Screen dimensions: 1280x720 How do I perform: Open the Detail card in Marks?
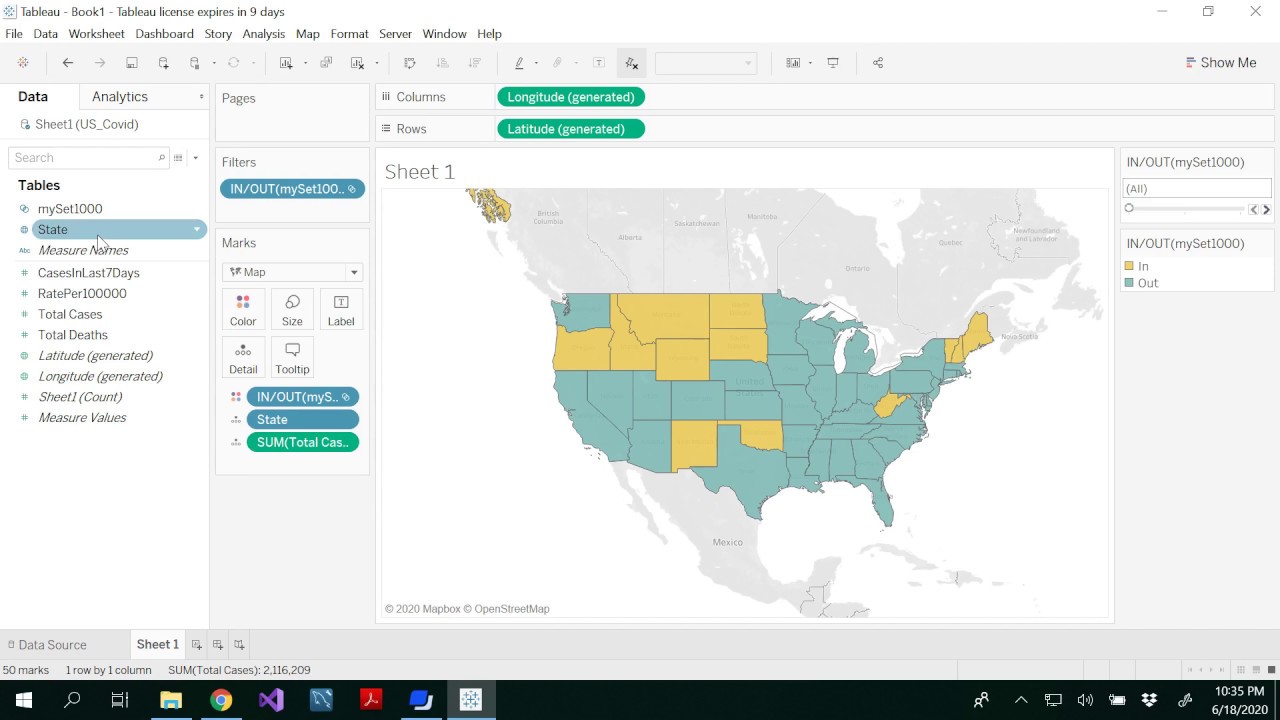243,357
